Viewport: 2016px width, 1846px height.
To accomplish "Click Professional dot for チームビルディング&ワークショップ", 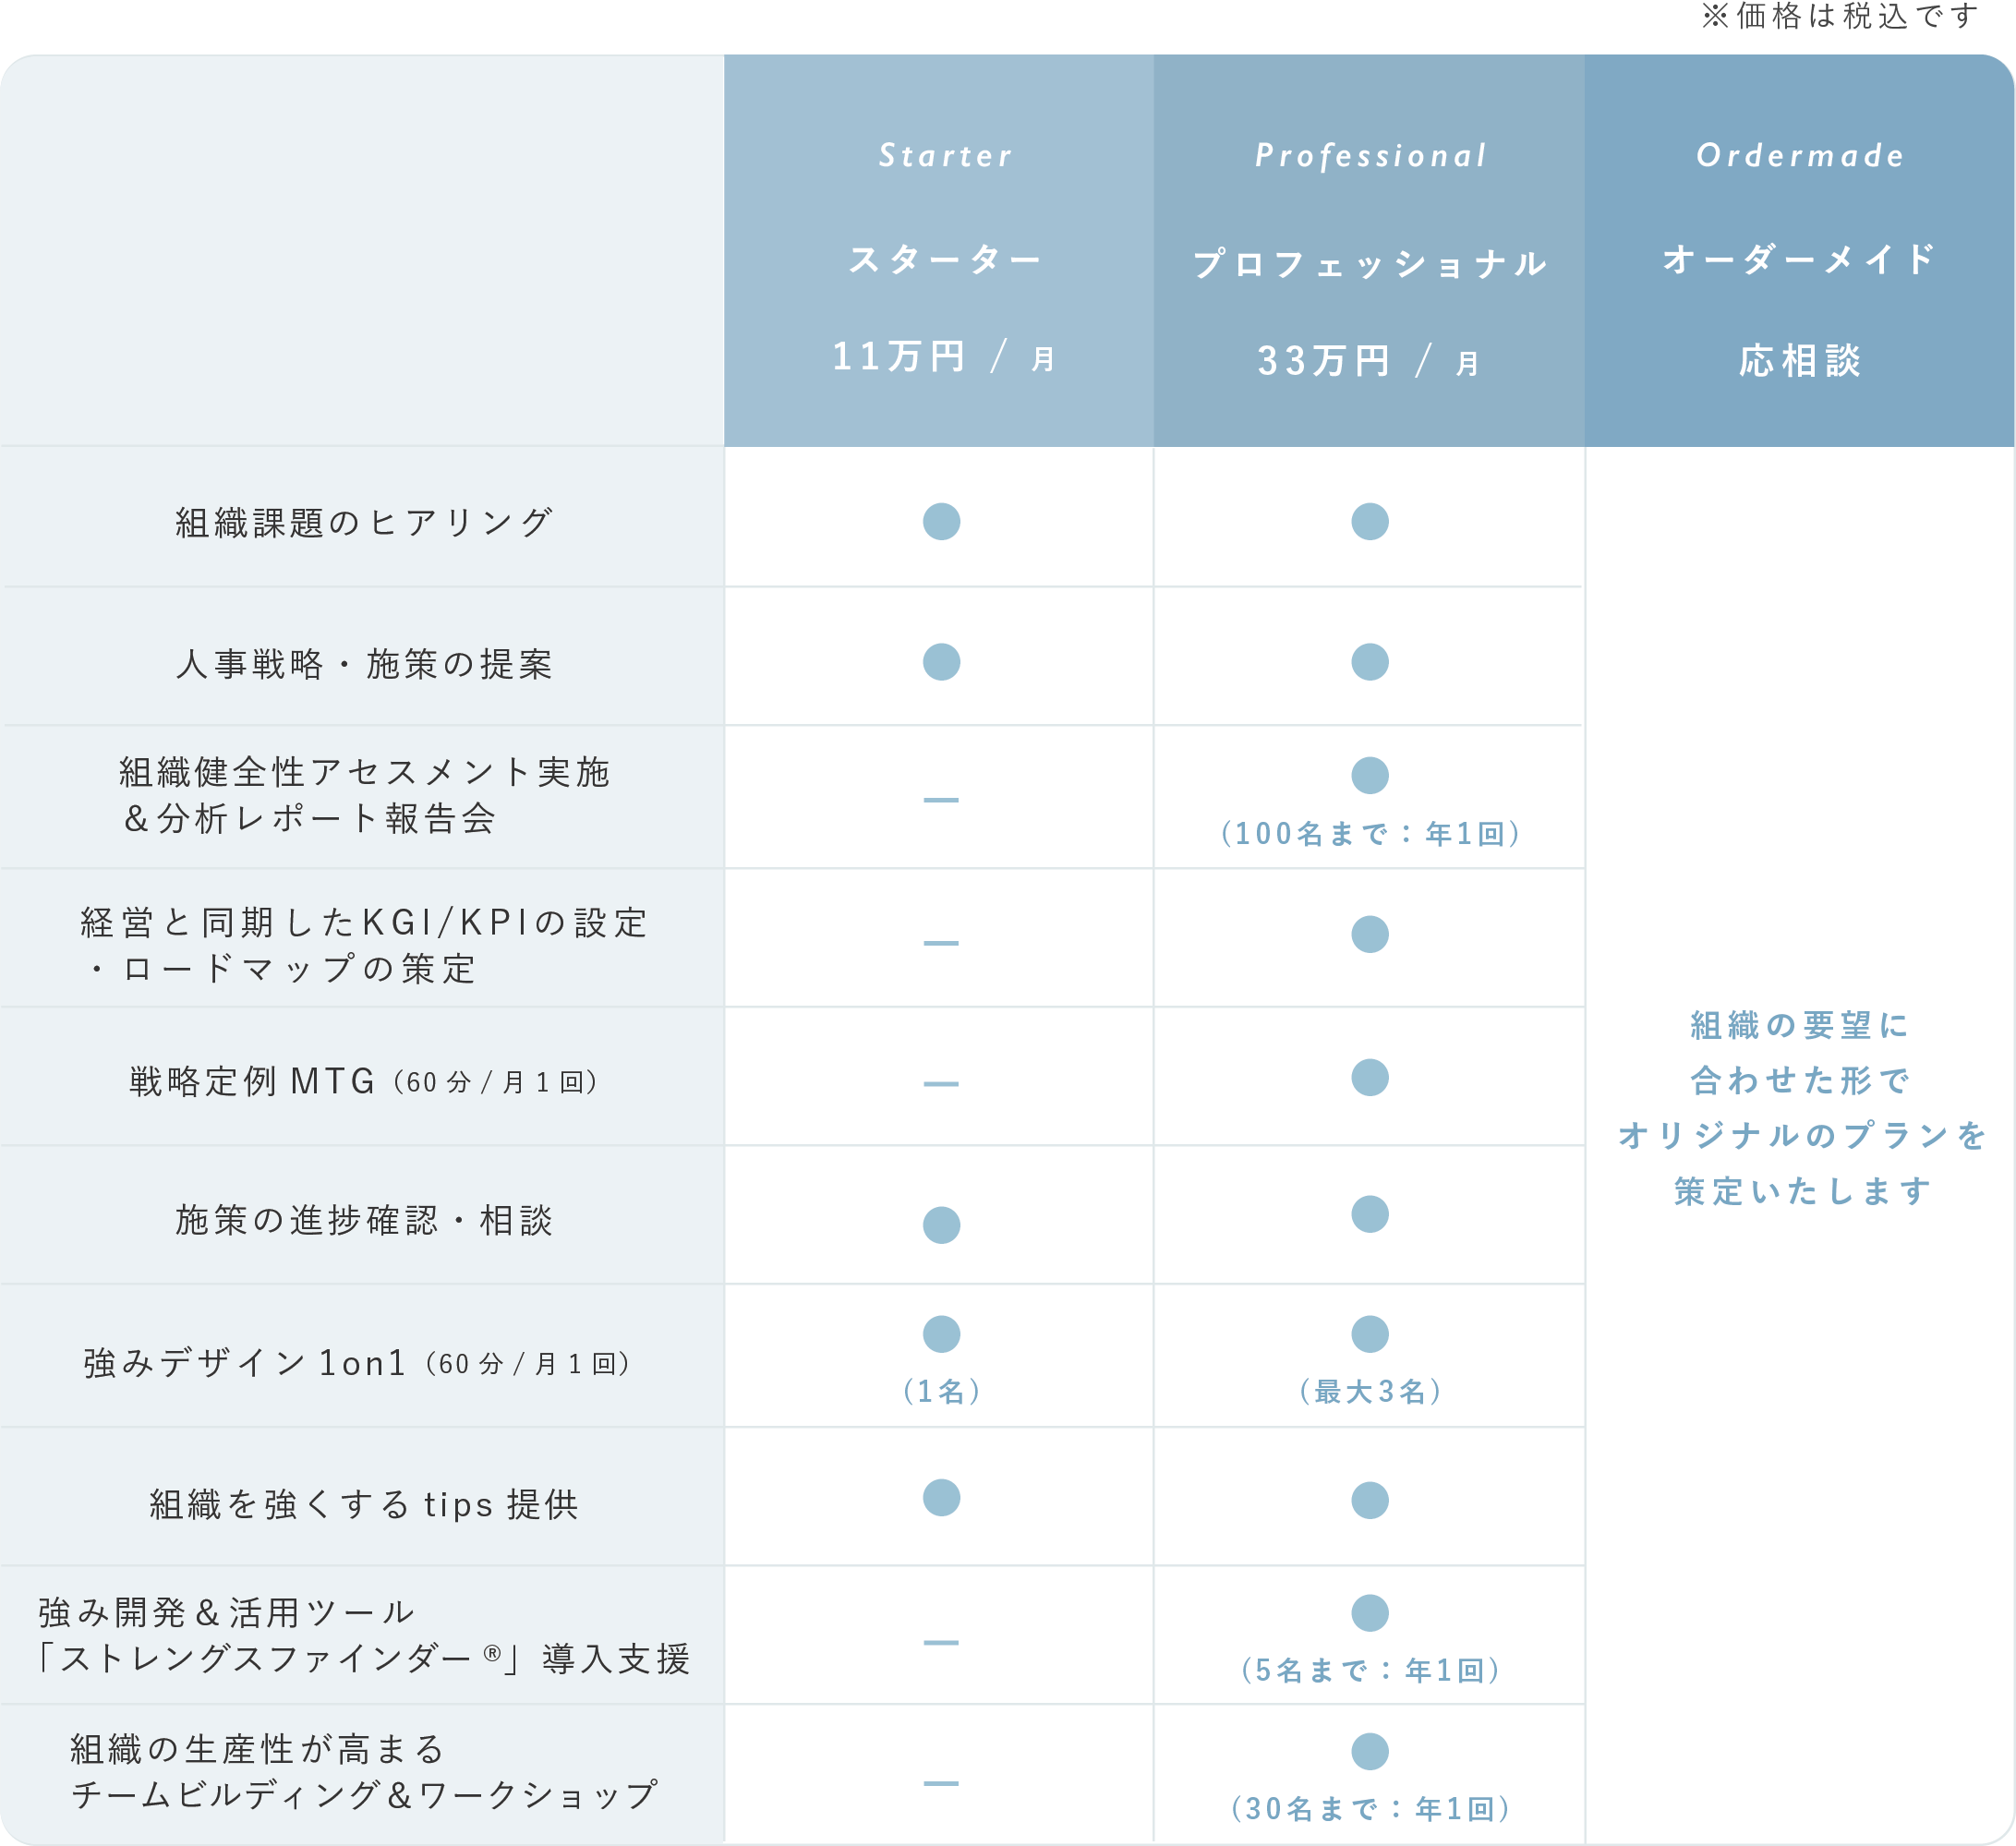I will coord(1370,1751).
